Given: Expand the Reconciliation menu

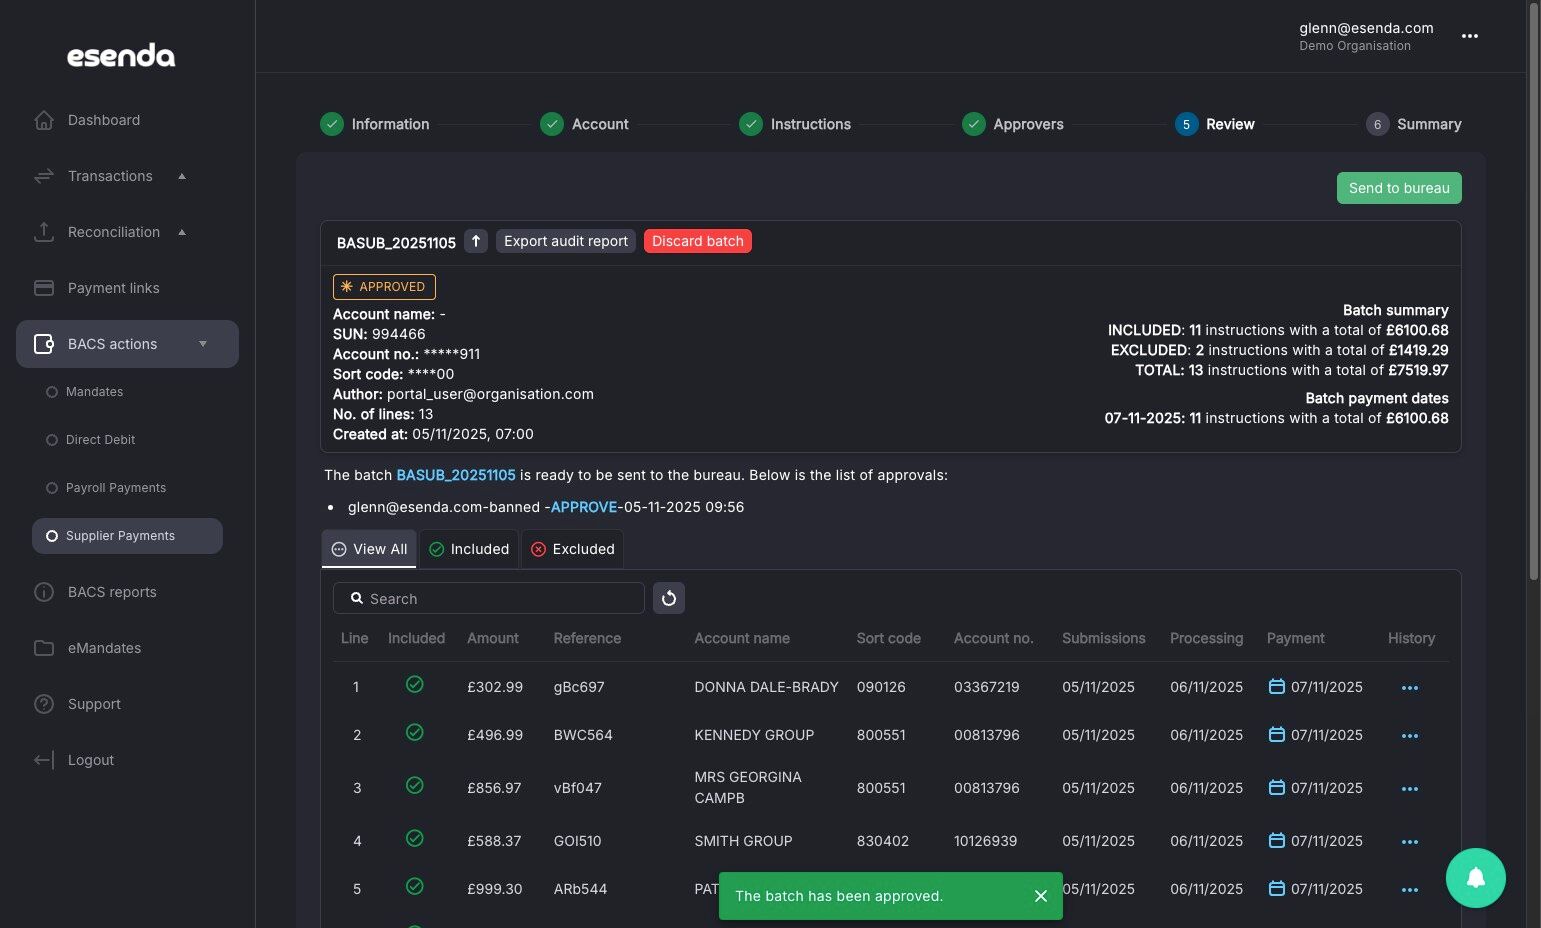Looking at the screenshot, I should [127, 232].
